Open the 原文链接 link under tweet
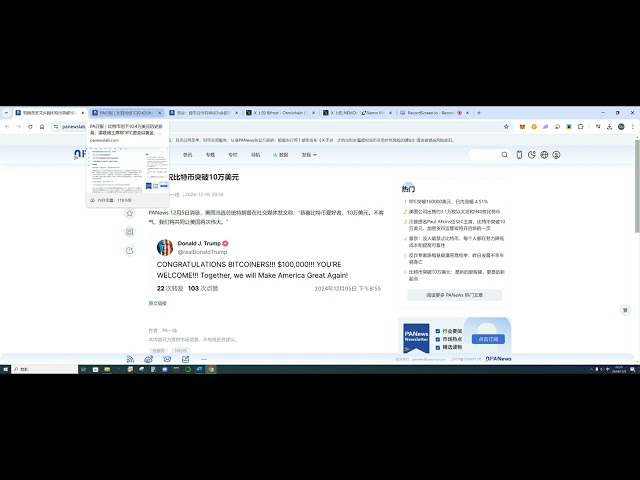640x480 pixels. click(x=158, y=303)
